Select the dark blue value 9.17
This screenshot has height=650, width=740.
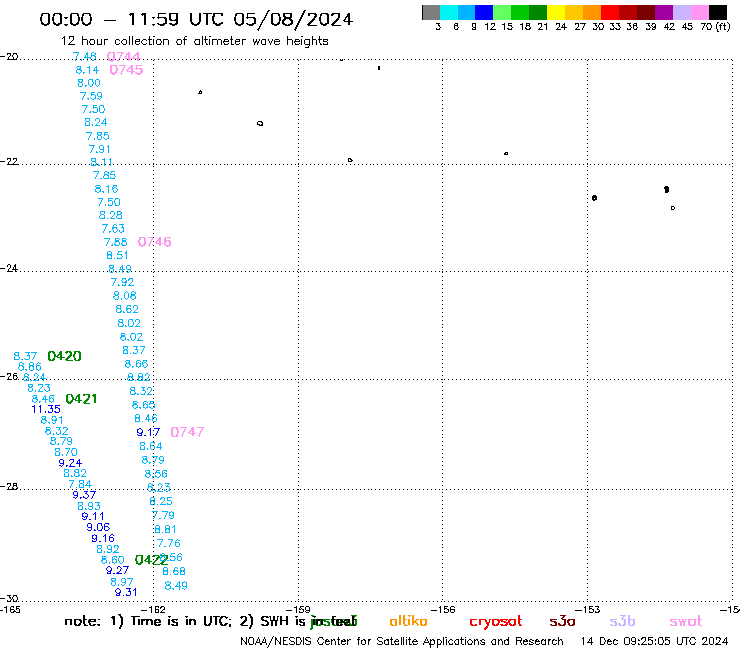148,432
